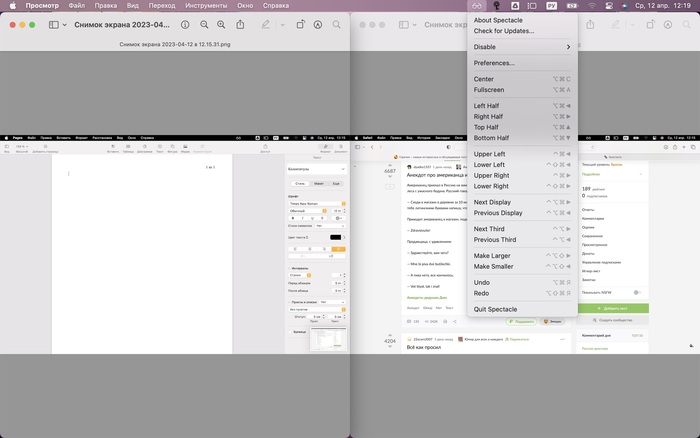Zoom out in left Preview window
Image resolution: width=700 pixels, height=438 pixels.
click(x=204, y=25)
